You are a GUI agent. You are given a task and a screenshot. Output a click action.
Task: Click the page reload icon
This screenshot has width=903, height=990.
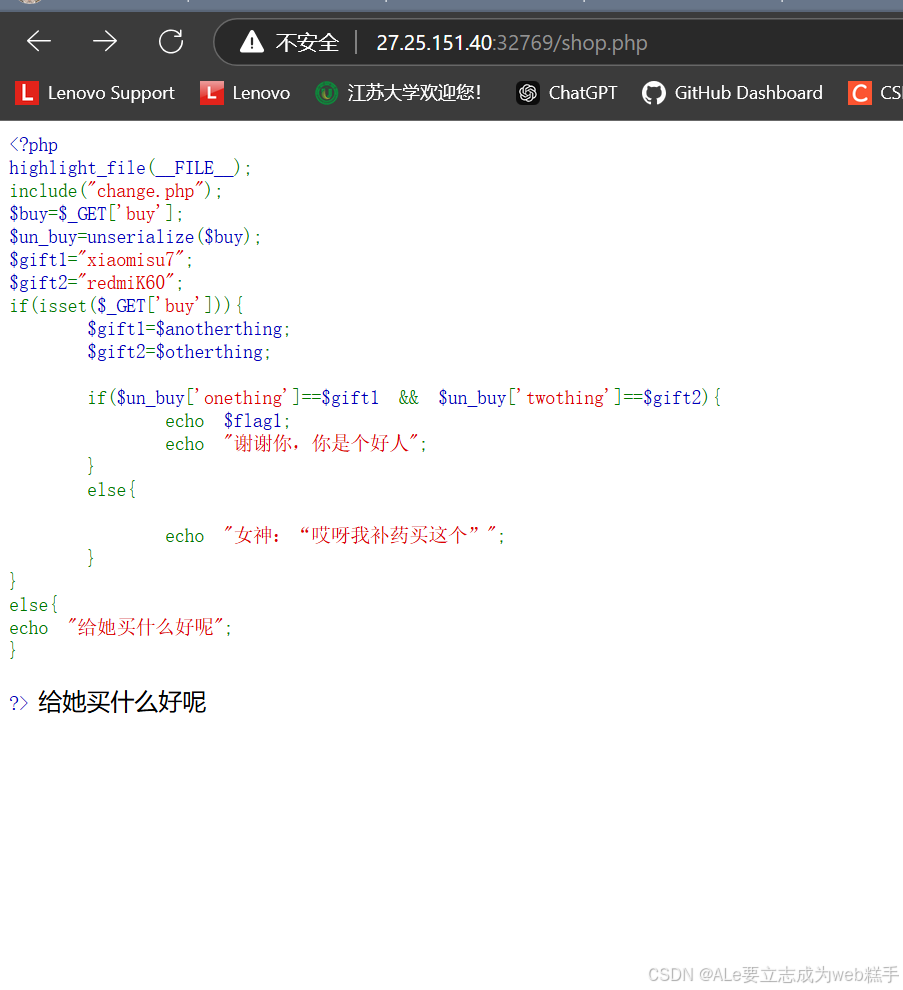pos(170,42)
